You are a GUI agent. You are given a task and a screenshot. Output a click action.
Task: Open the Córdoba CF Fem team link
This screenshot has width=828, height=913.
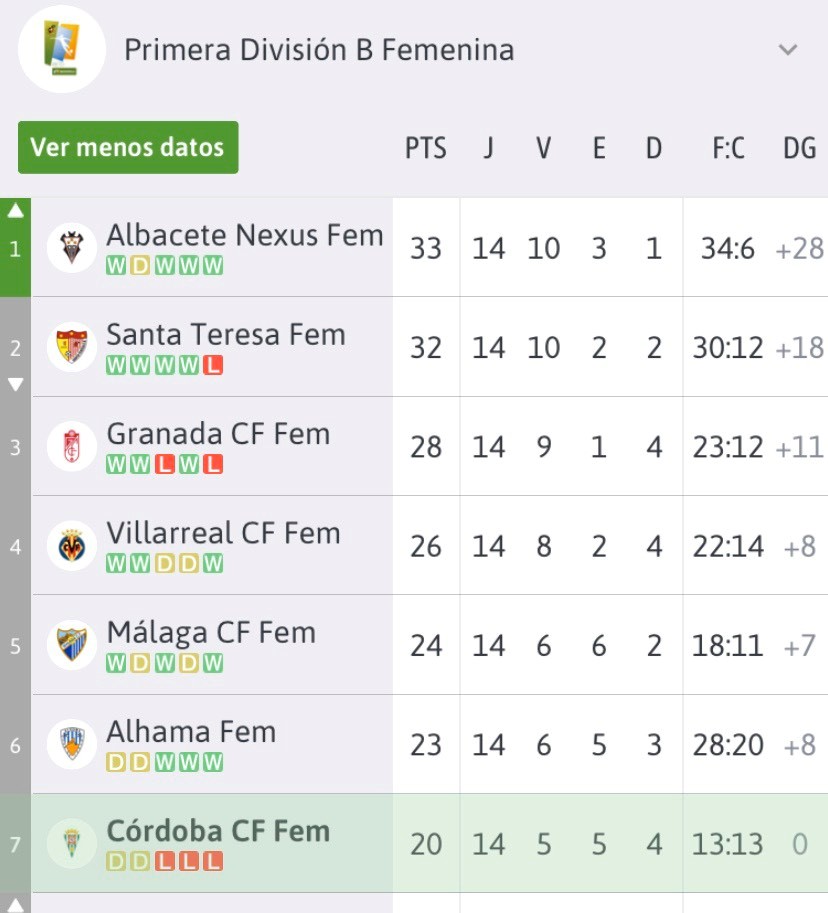coord(218,831)
